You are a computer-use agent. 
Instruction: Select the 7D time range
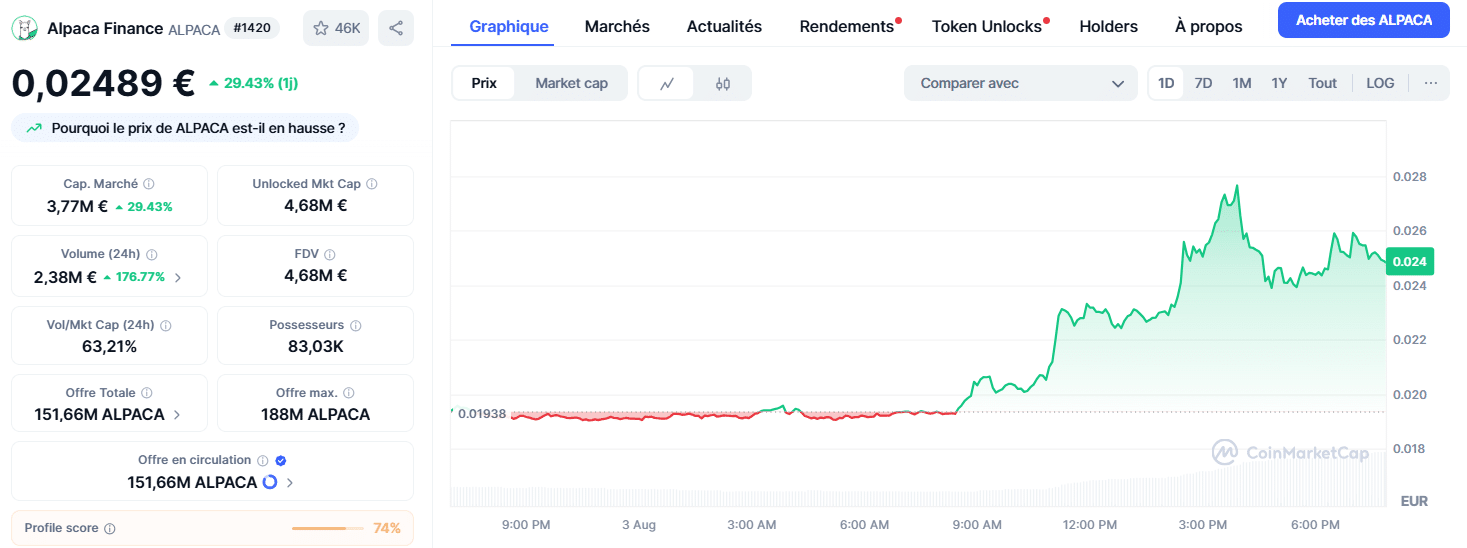[x=1203, y=83]
